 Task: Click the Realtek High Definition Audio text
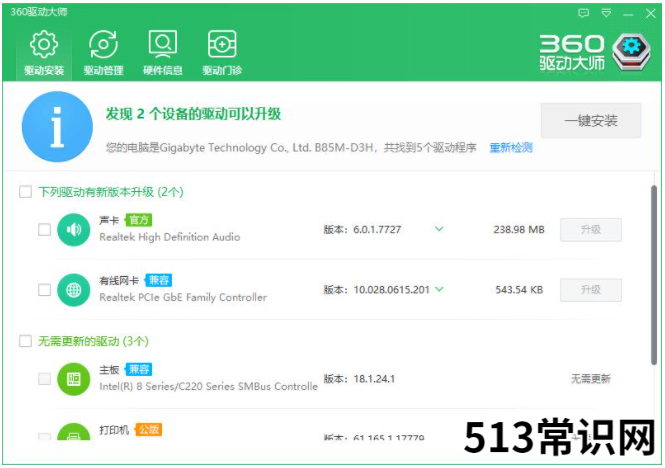tap(170, 237)
